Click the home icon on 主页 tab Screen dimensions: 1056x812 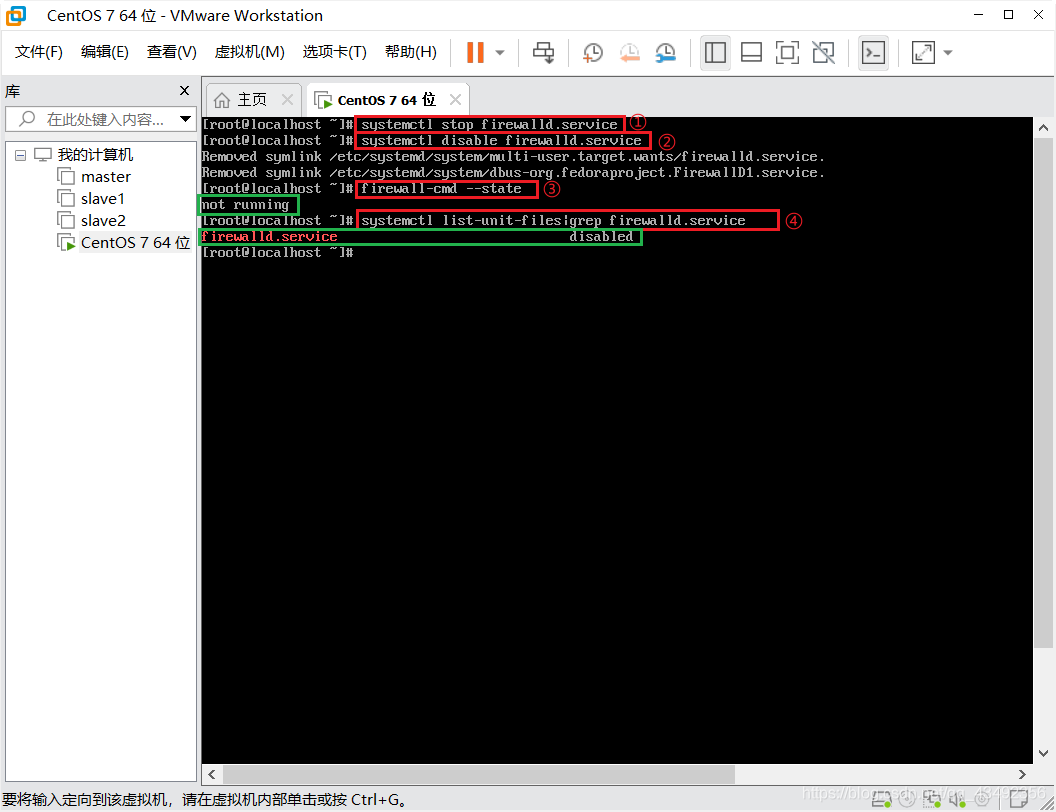tap(222, 100)
